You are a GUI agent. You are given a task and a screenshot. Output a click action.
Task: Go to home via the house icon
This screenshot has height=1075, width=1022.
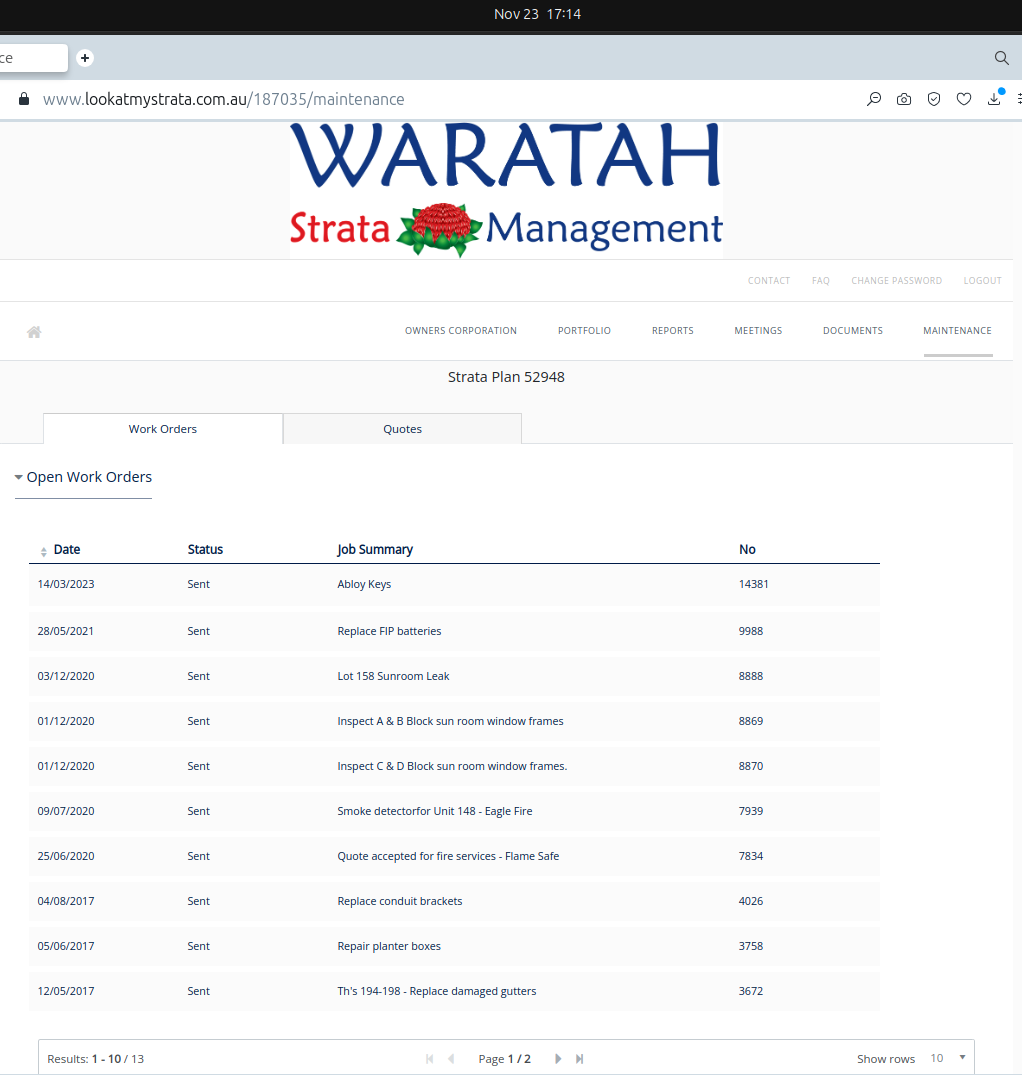tap(34, 332)
